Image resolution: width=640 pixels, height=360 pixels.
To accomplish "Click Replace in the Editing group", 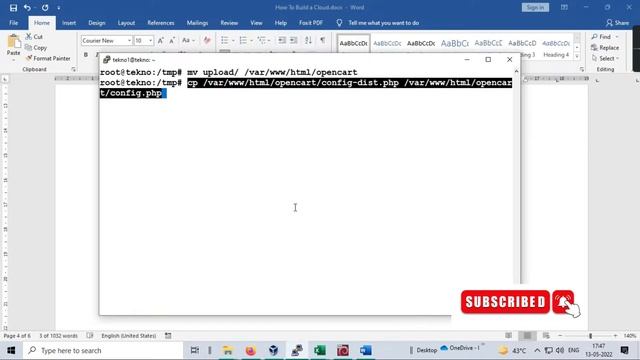I will tap(605, 48).
